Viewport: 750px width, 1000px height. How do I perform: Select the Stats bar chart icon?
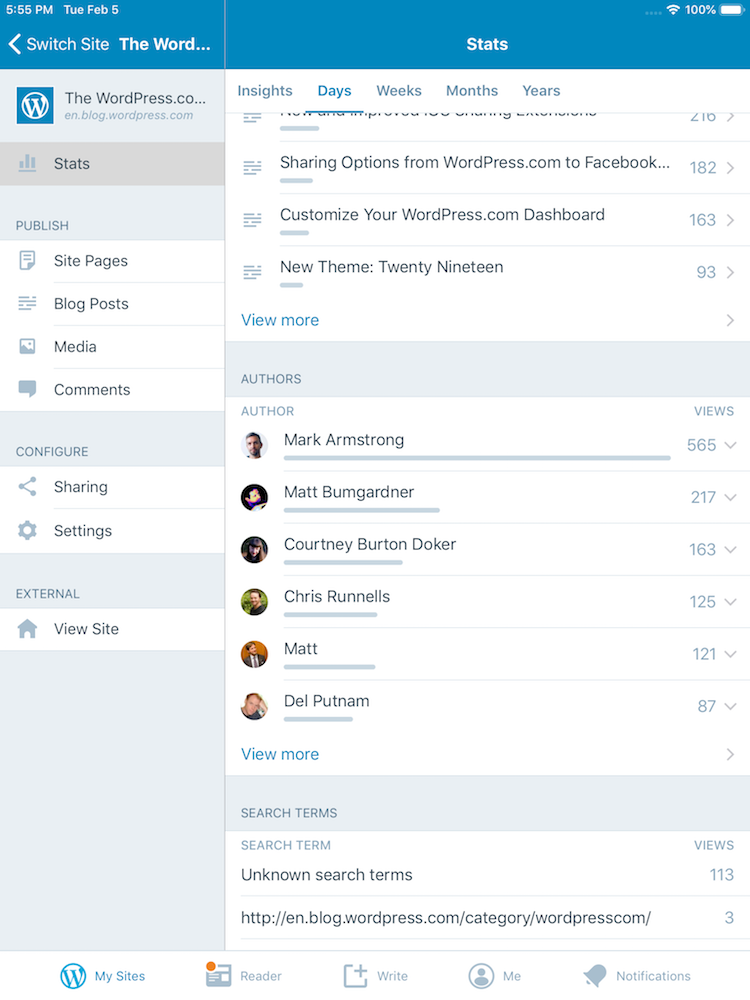click(27, 163)
